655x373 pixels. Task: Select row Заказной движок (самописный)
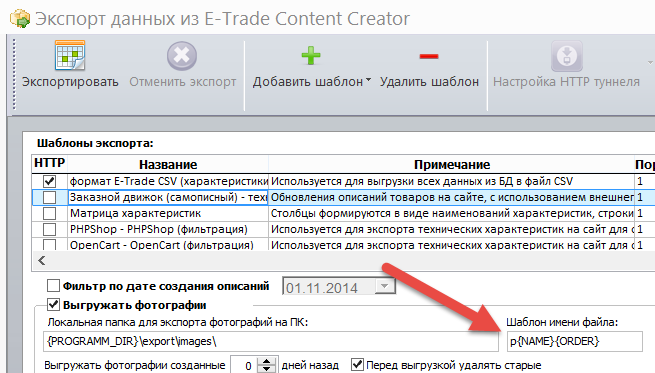click(168, 197)
